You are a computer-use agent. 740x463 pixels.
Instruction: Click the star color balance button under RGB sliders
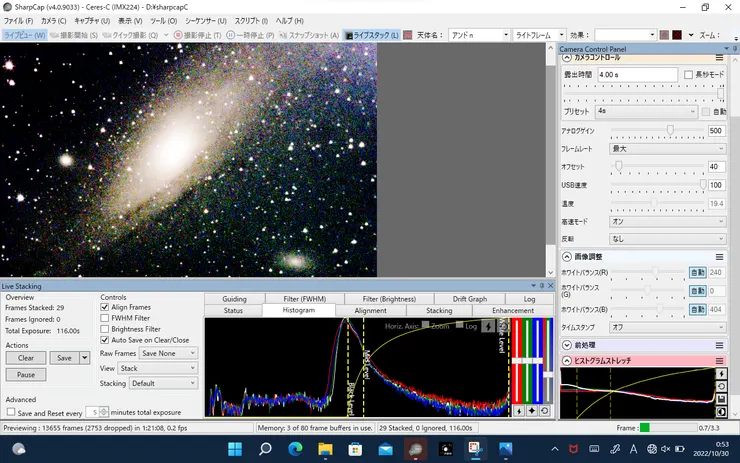pyautogui.click(x=531, y=411)
